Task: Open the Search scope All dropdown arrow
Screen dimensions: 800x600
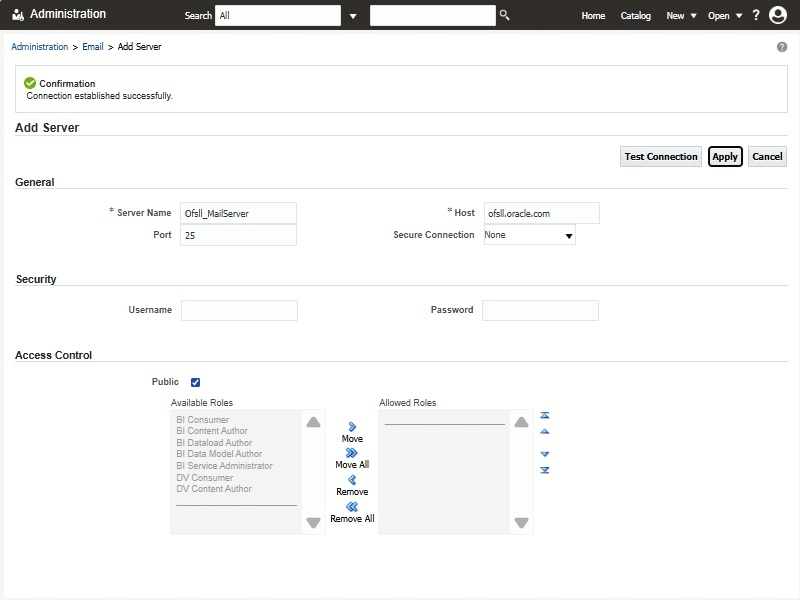Action: (x=353, y=16)
